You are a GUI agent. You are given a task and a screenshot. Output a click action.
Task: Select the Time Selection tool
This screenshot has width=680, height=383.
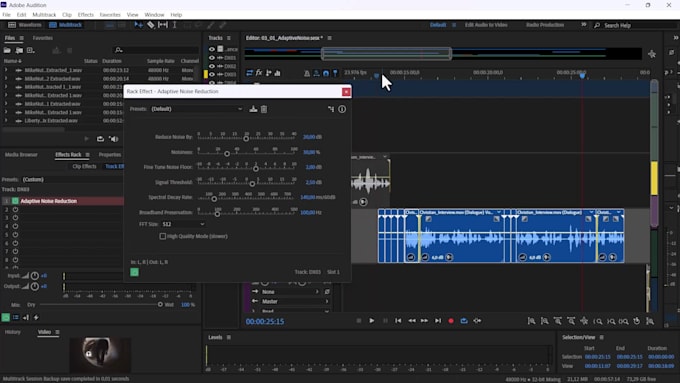coord(174,25)
